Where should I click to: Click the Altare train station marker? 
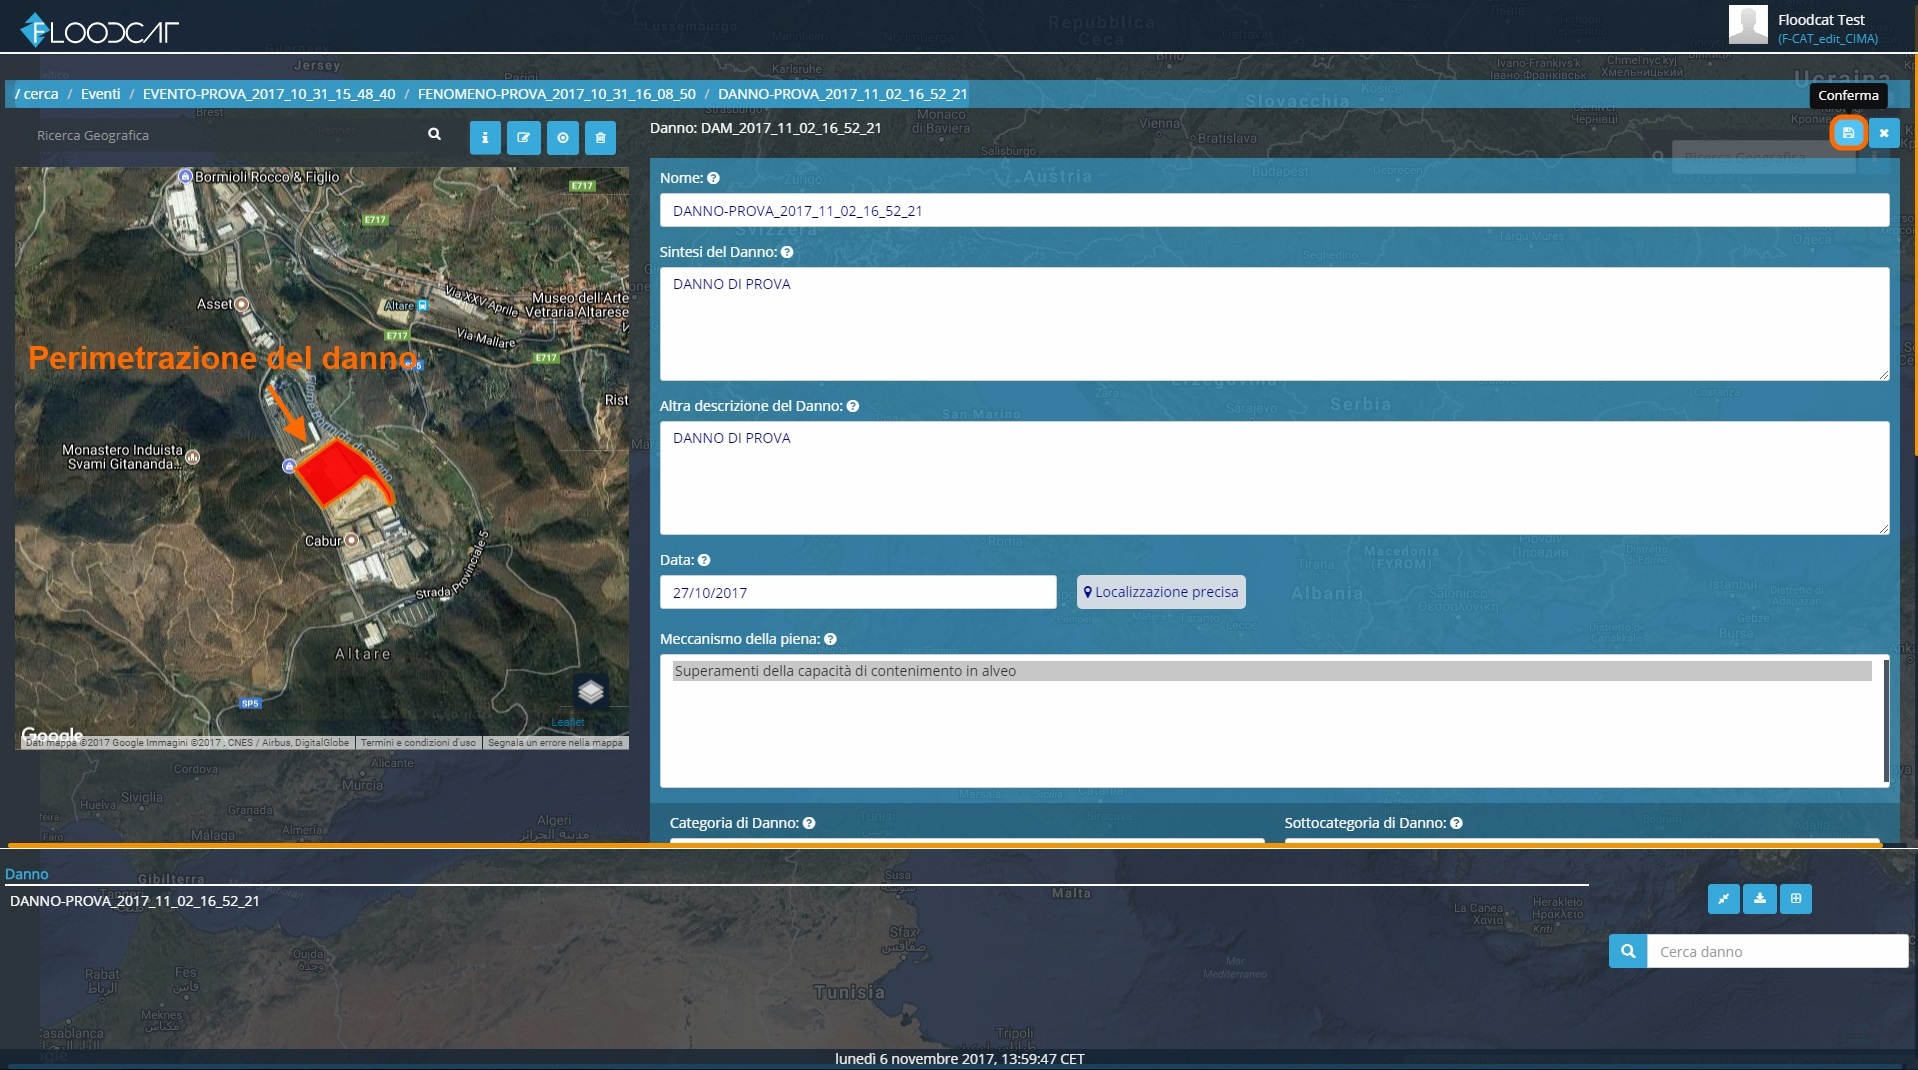point(422,305)
